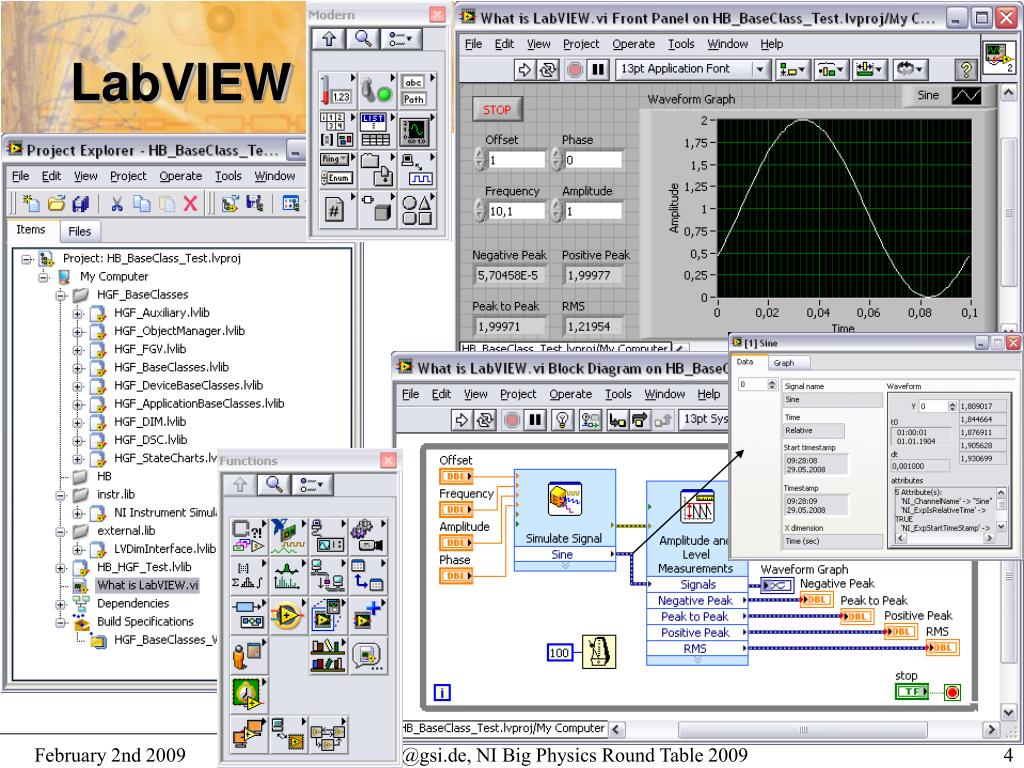
Task: Open Help menu in Front Panel window
Action: [x=771, y=44]
